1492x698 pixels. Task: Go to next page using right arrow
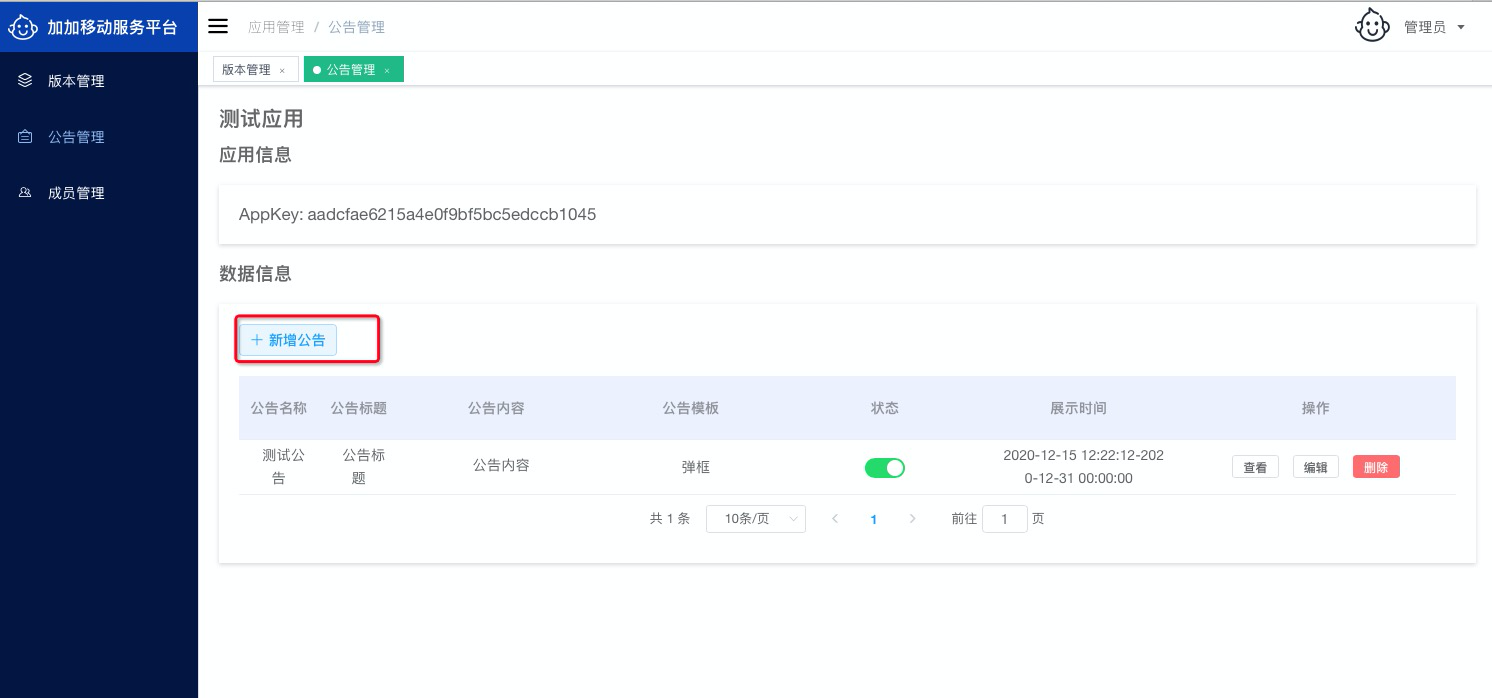(912, 519)
